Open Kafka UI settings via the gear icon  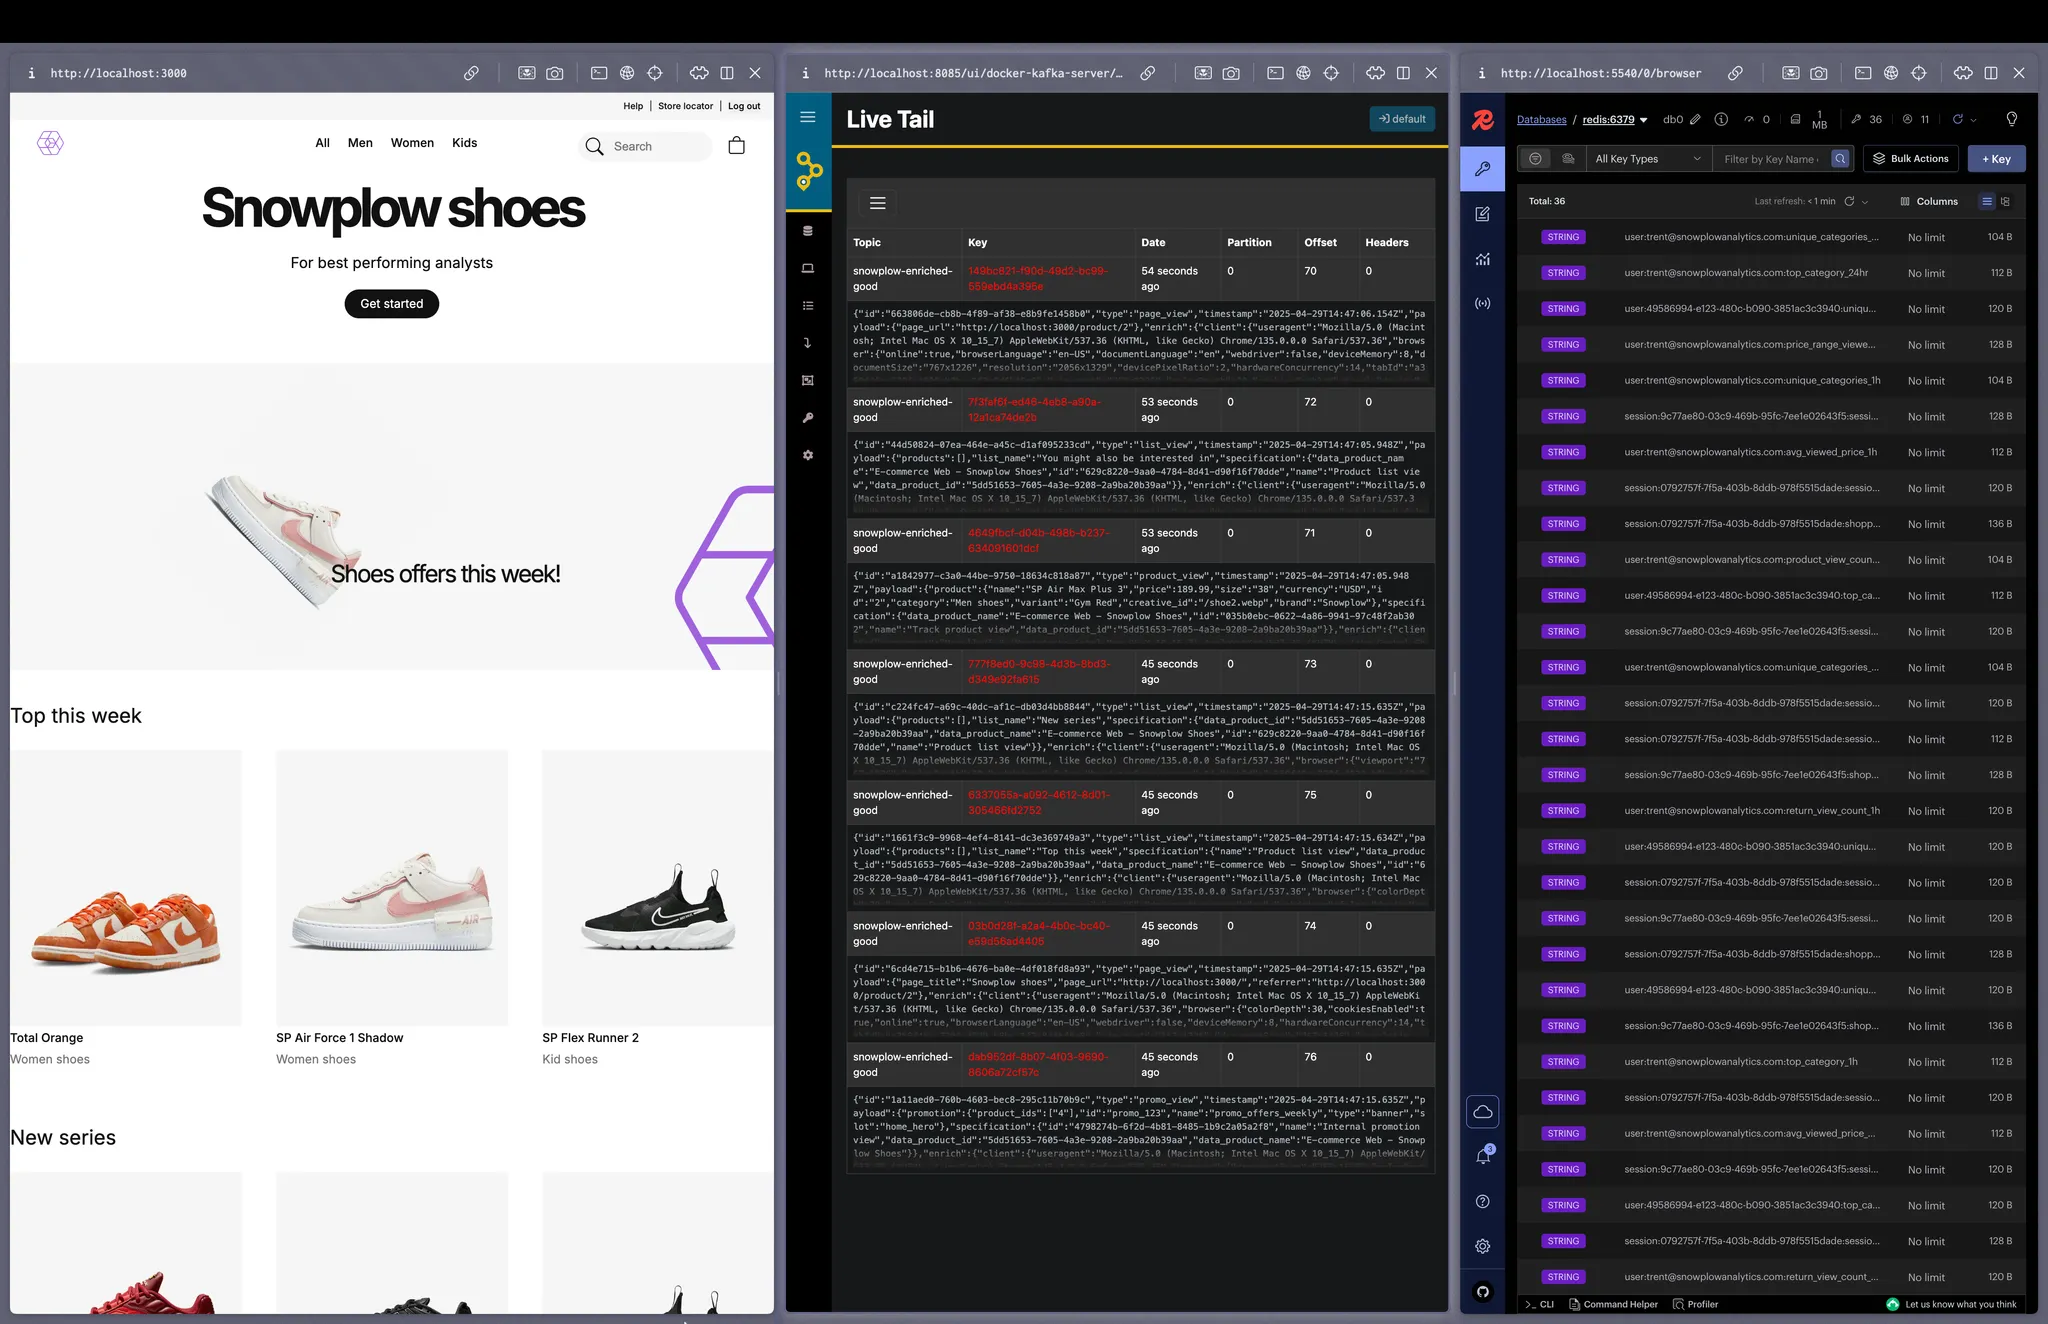tap(808, 455)
